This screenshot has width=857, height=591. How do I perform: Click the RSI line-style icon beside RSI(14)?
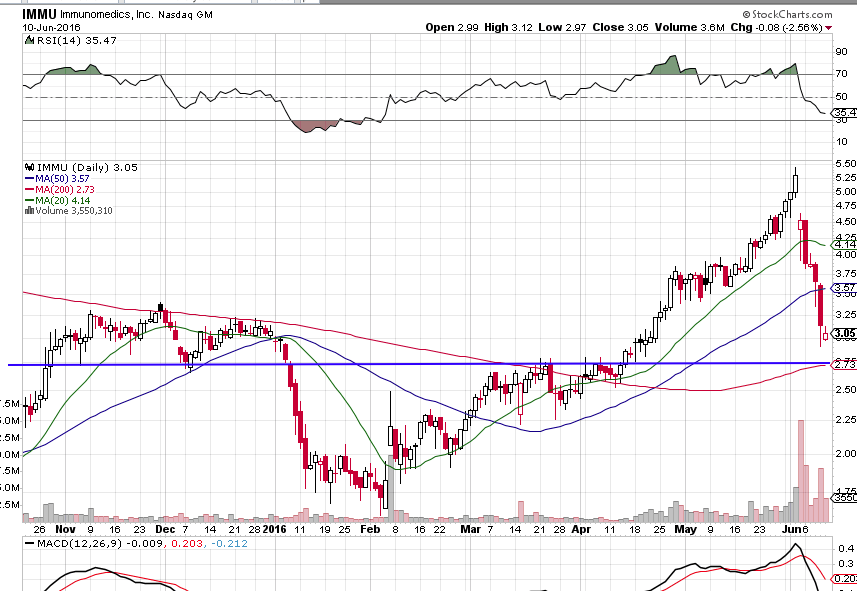29,40
